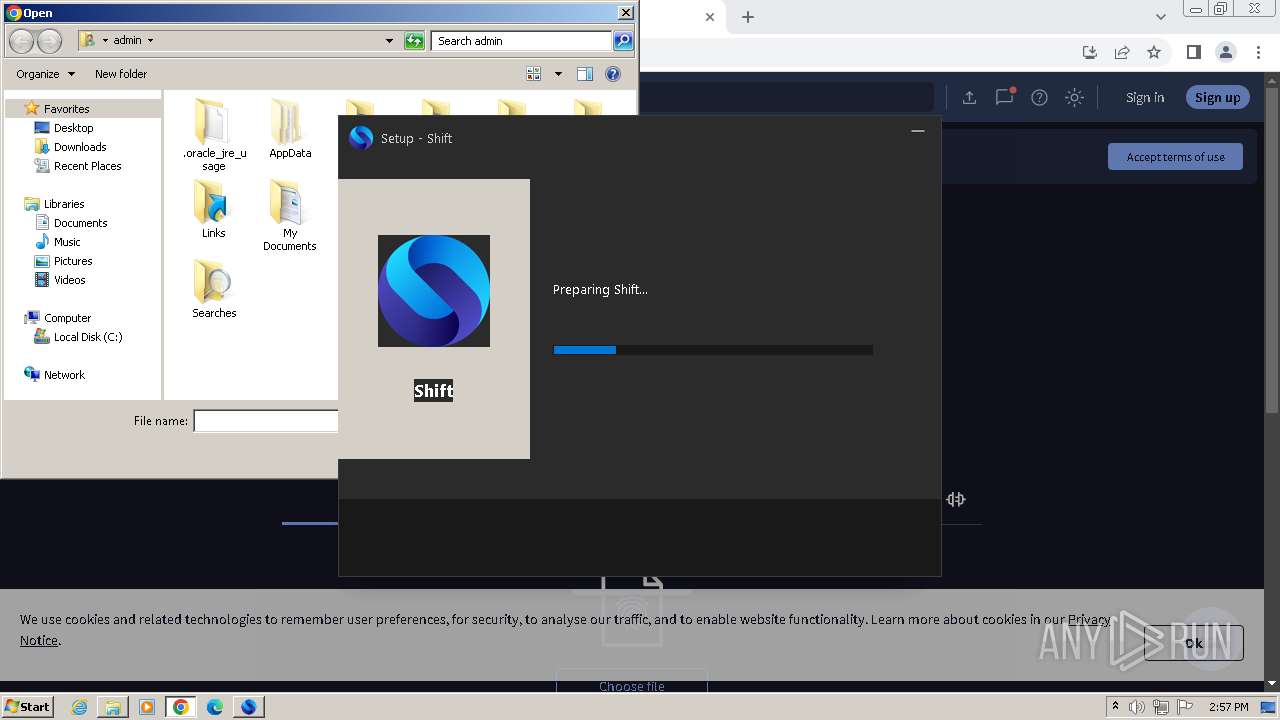This screenshot has height=720, width=1280.
Task: Change view using the views icon
Action: (x=534, y=74)
